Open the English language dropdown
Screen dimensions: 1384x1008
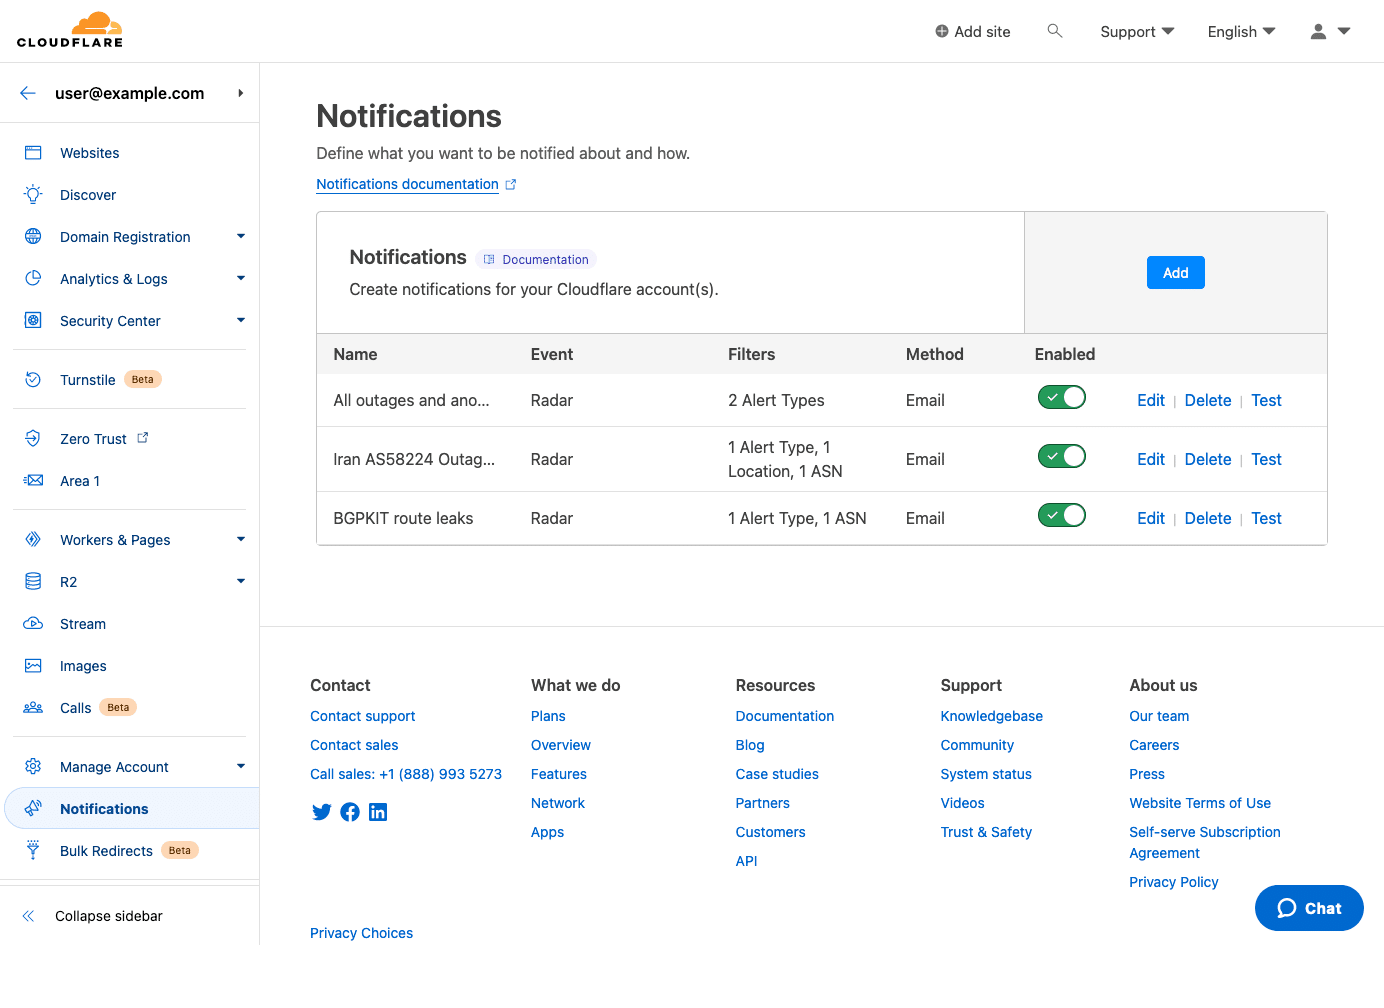tap(1240, 31)
